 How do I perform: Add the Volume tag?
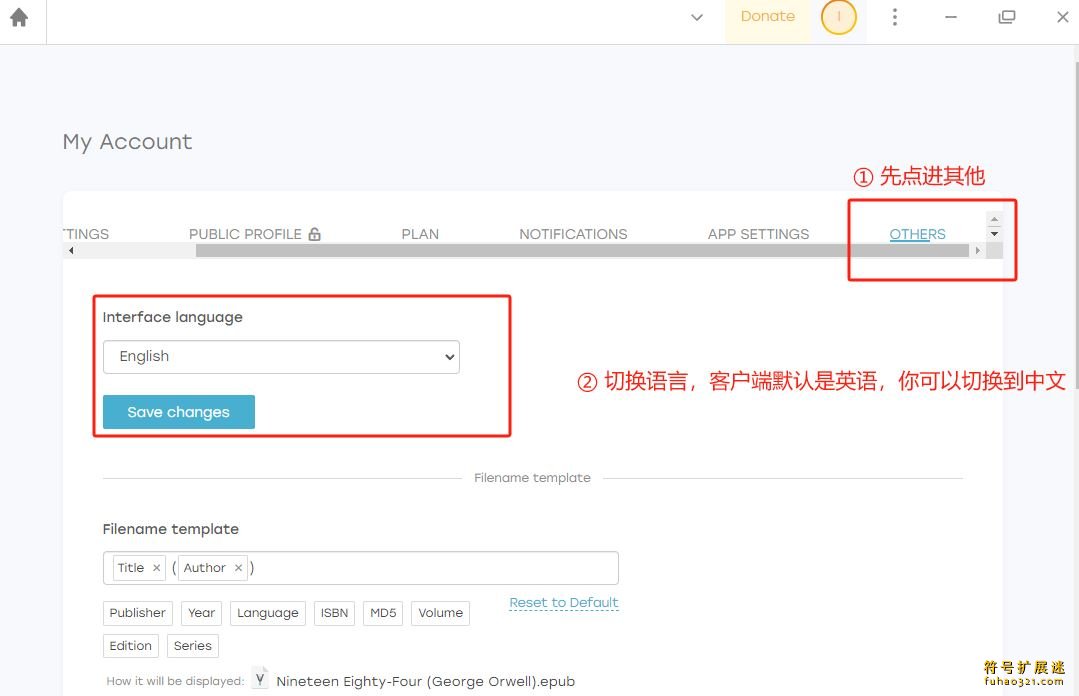tap(440, 613)
